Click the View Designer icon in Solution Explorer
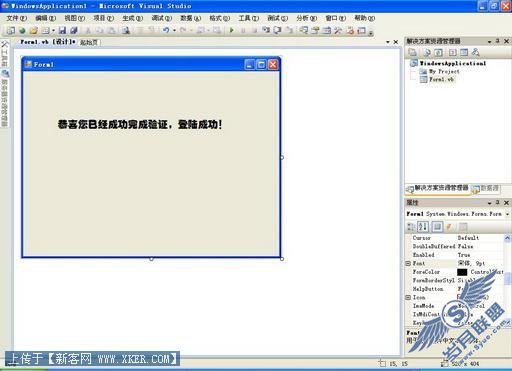 [464, 52]
